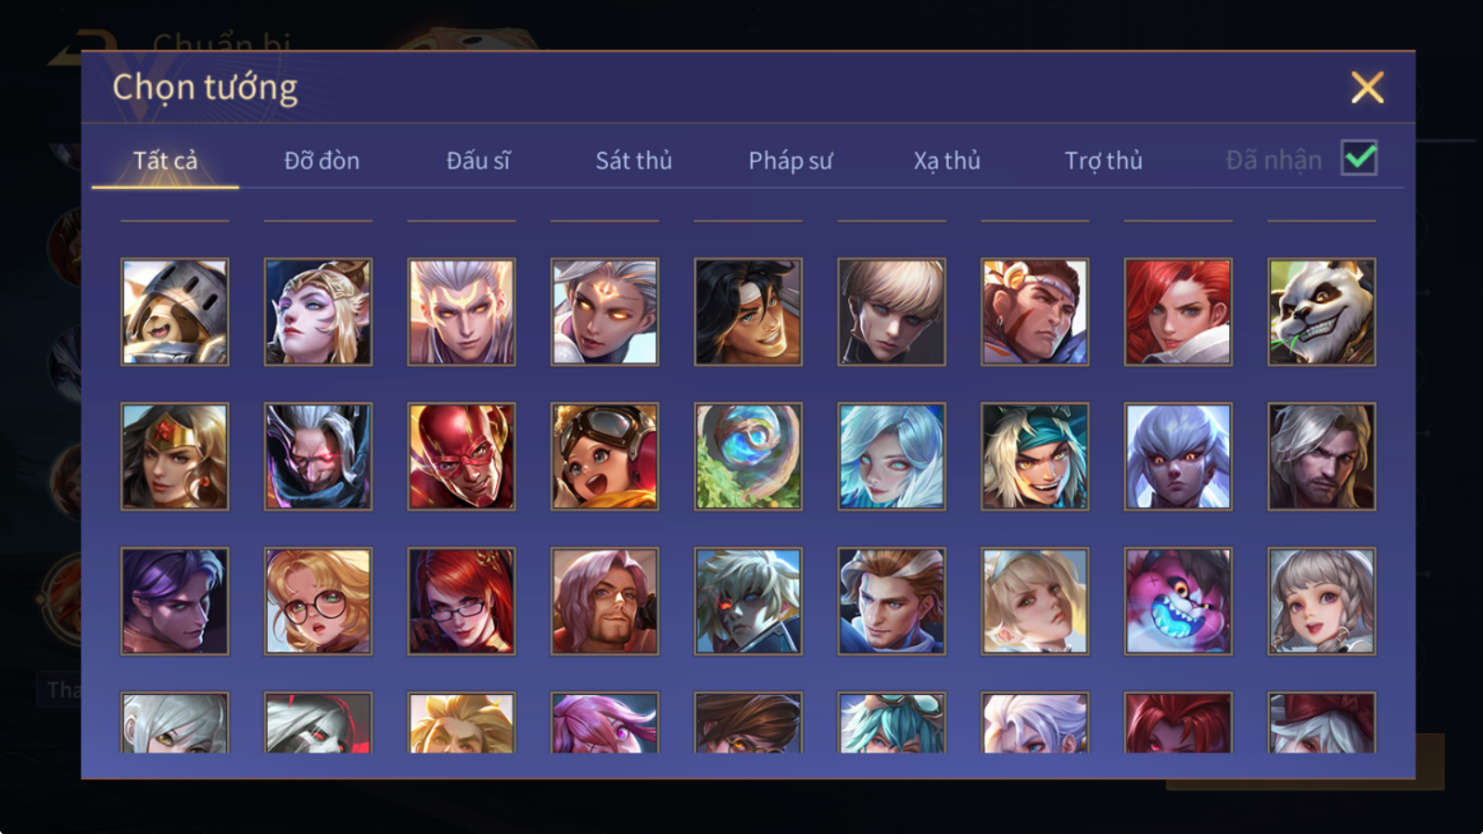This screenshot has width=1483, height=834.
Task: Select the panda hero portrait
Action: tap(1321, 312)
